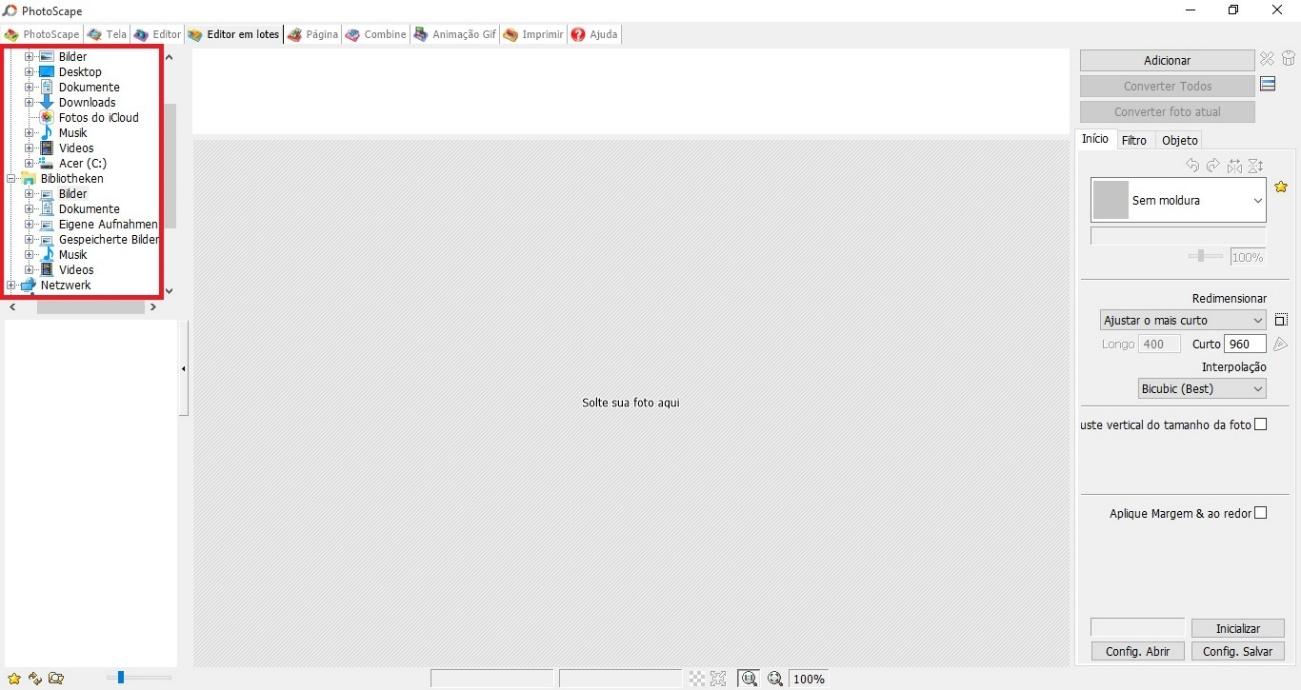Expand the Eigene Aufnahmen node
Viewport: 1301px width, 690px height.
(x=29, y=224)
